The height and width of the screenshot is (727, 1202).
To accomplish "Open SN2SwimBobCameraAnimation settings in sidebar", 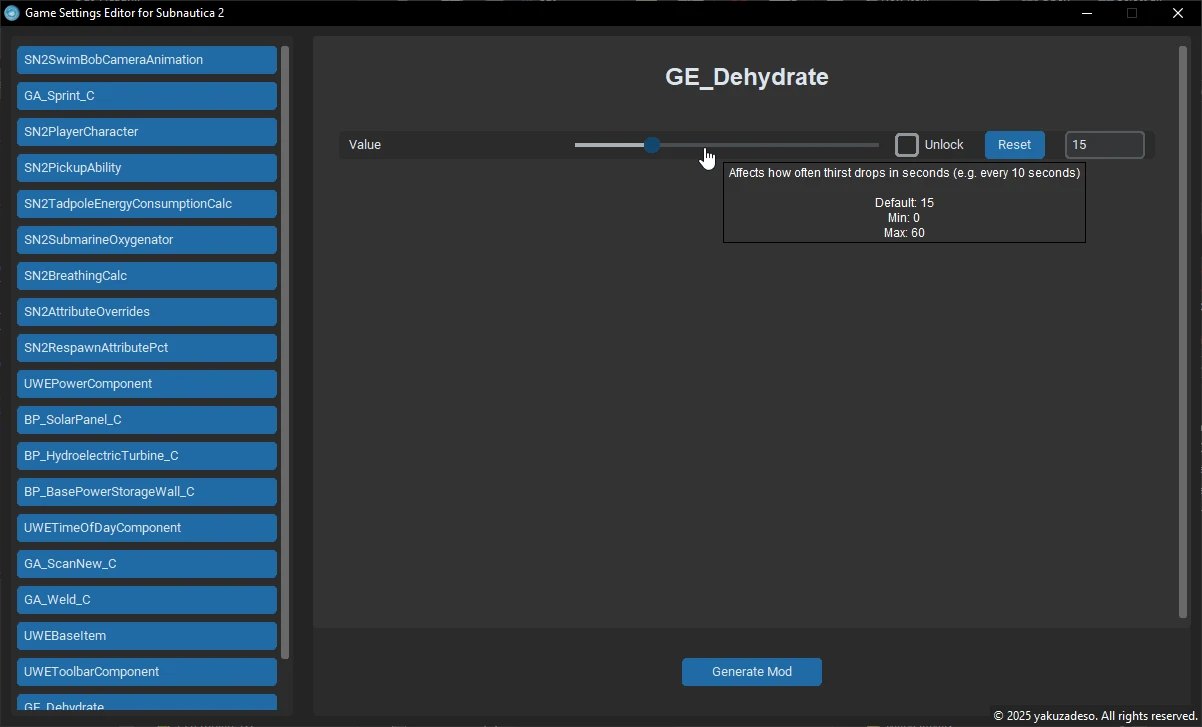I will pos(146,60).
